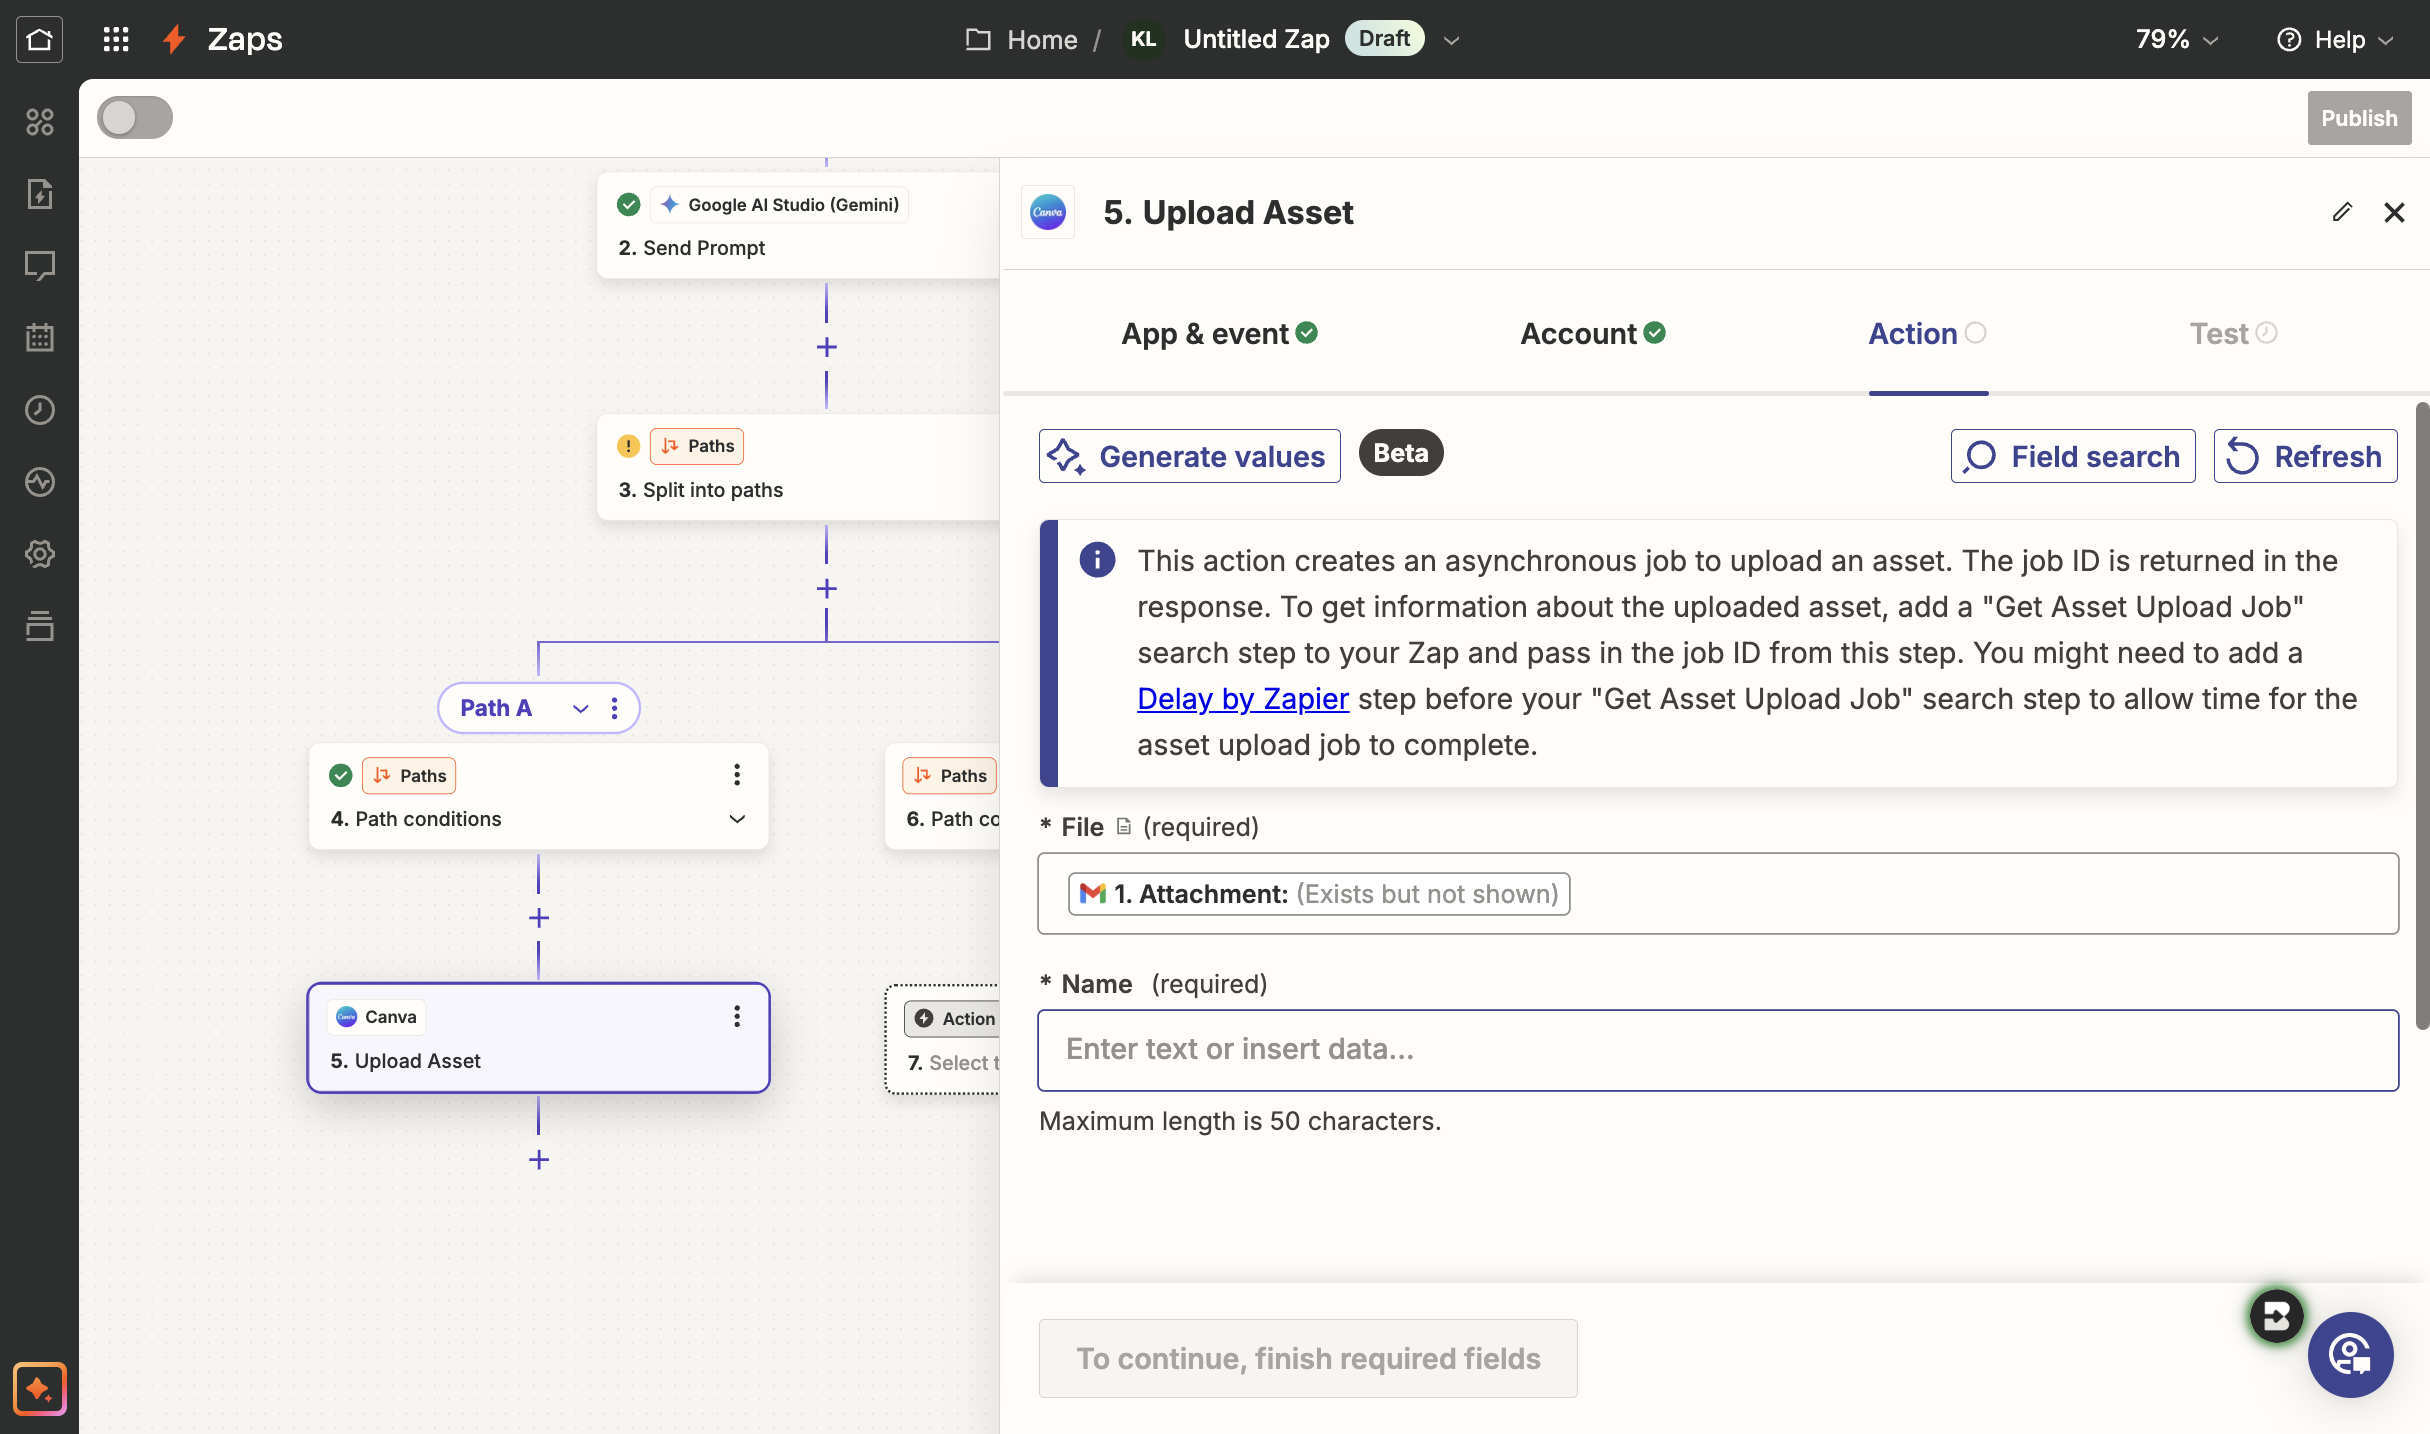Click Zaps heading text

tap(245, 39)
